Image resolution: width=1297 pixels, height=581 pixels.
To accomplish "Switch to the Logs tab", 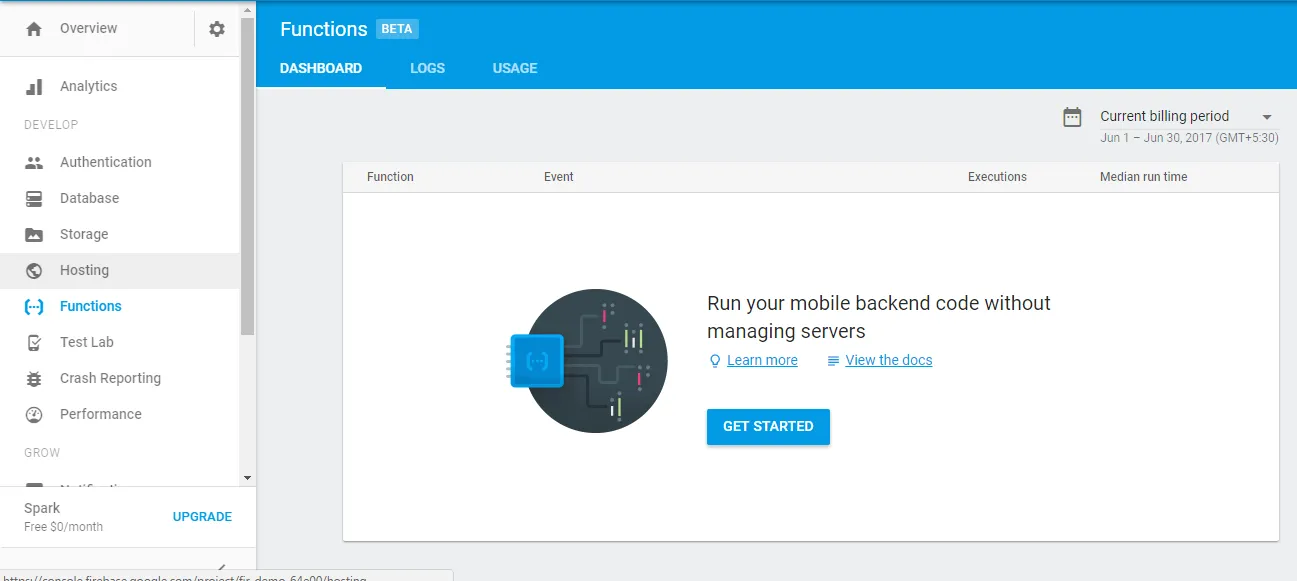I will click(427, 68).
